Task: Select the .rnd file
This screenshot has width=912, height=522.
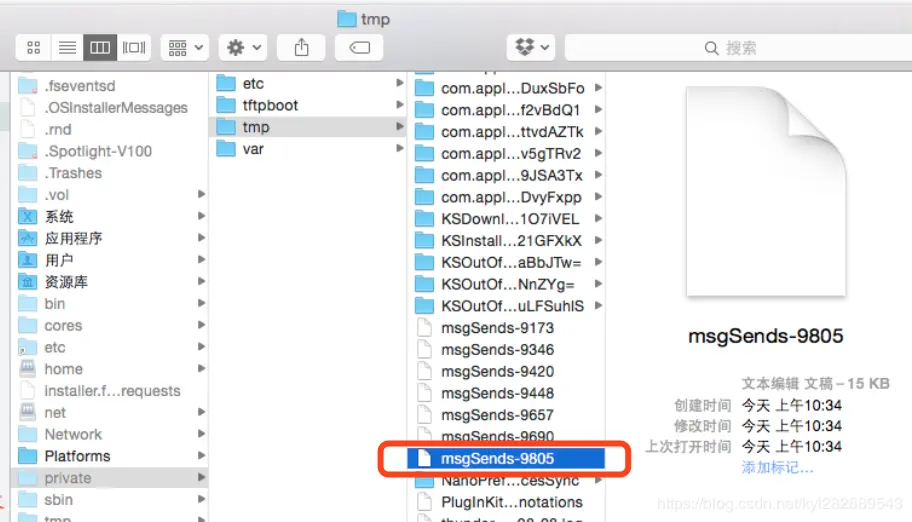Action: (x=109, y=129)
